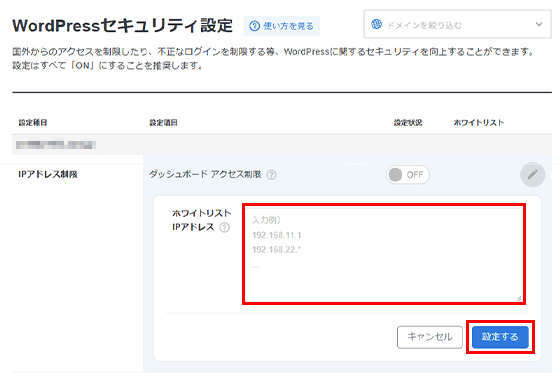Click the 設定する button
Viewport: 560px width, 380px height.
500,337
